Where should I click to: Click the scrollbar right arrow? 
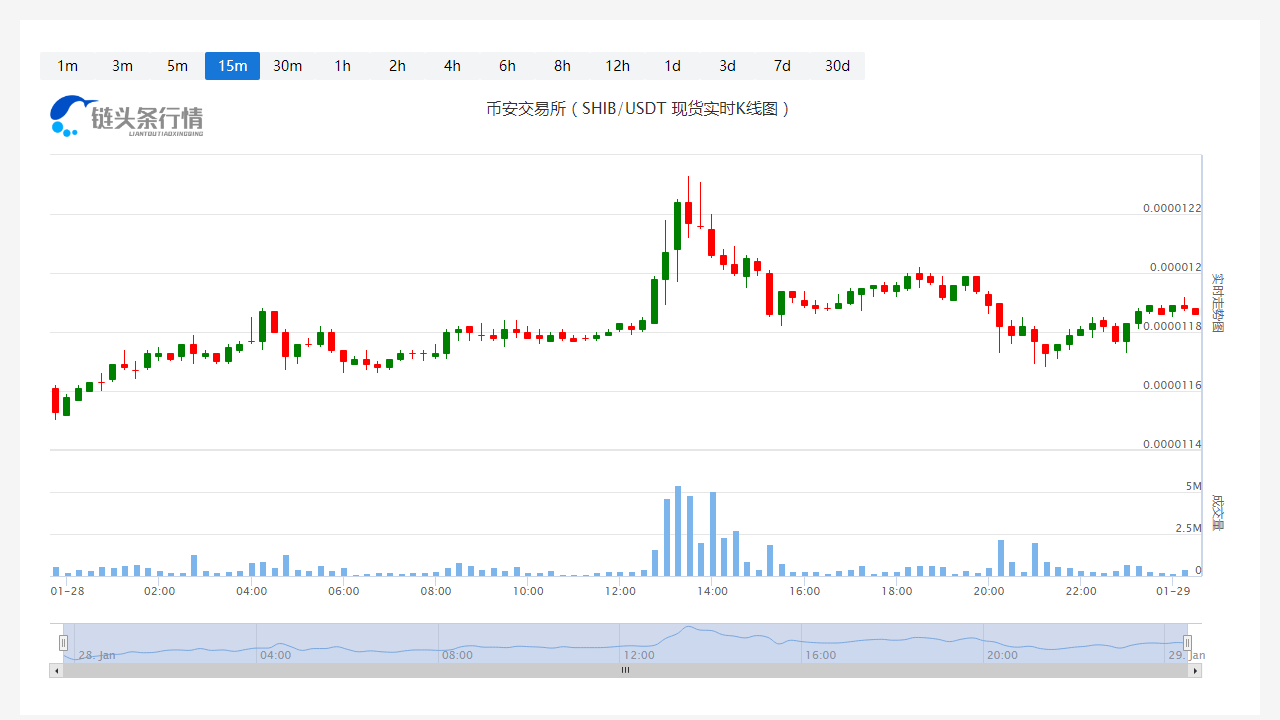point(1195,671)
